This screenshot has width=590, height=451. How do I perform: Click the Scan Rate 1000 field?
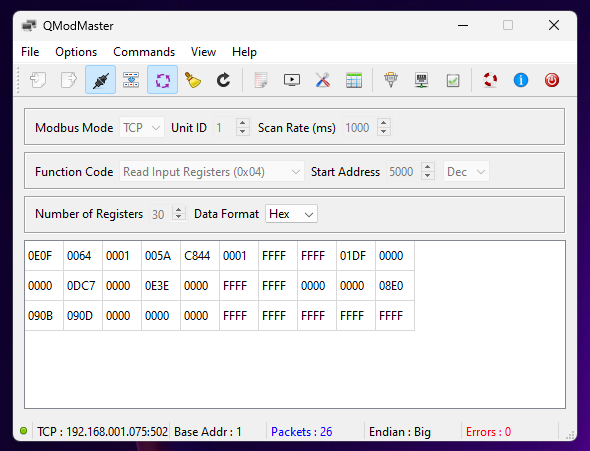360,128
